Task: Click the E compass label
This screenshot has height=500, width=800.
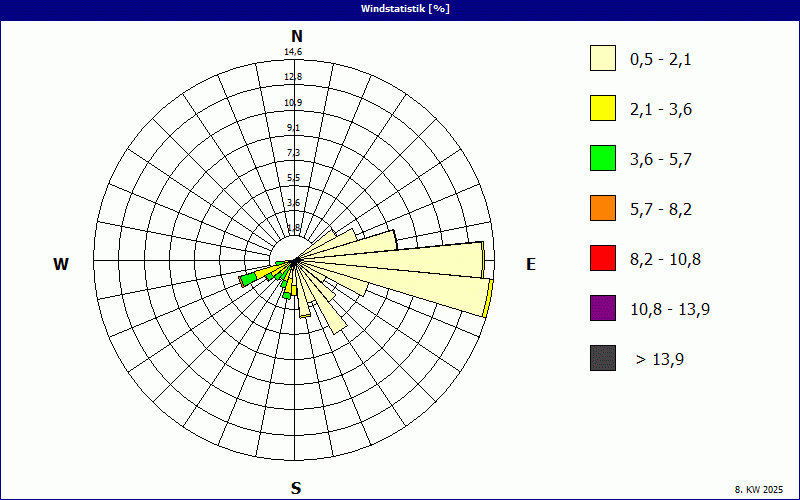Action: click(x=531, y=264)
